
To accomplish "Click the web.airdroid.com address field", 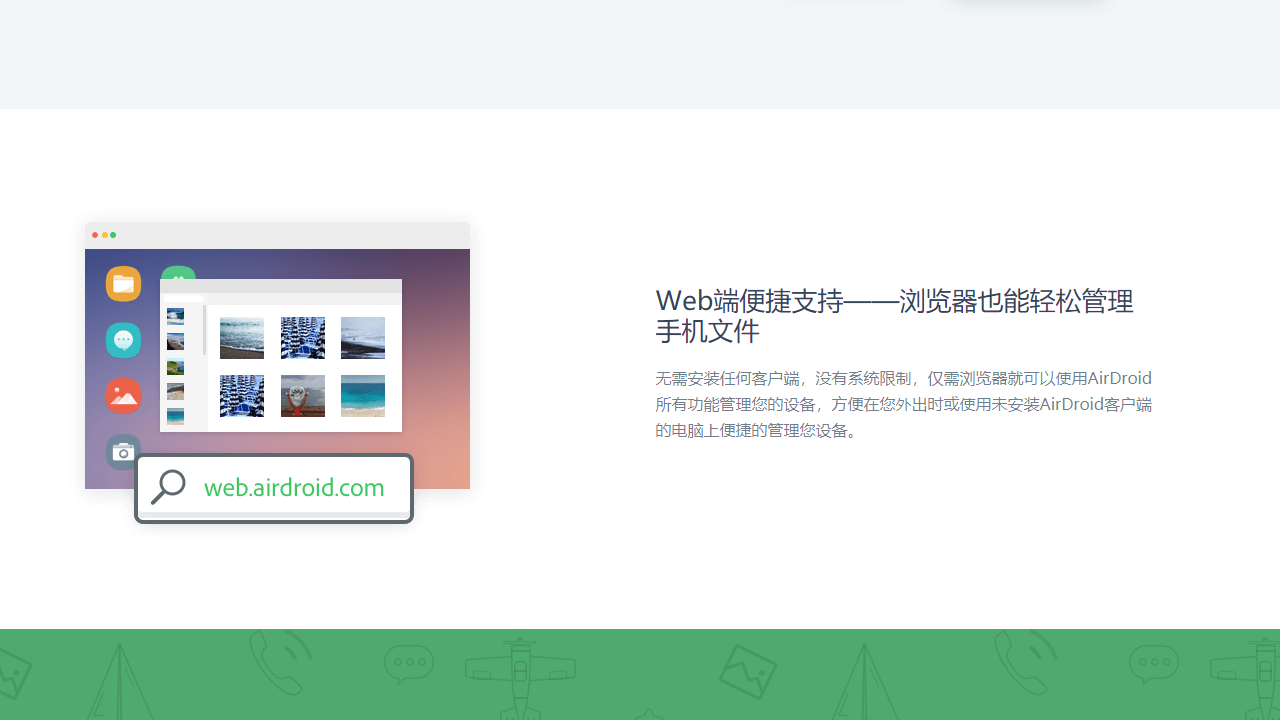I will (x=294, y=488).
